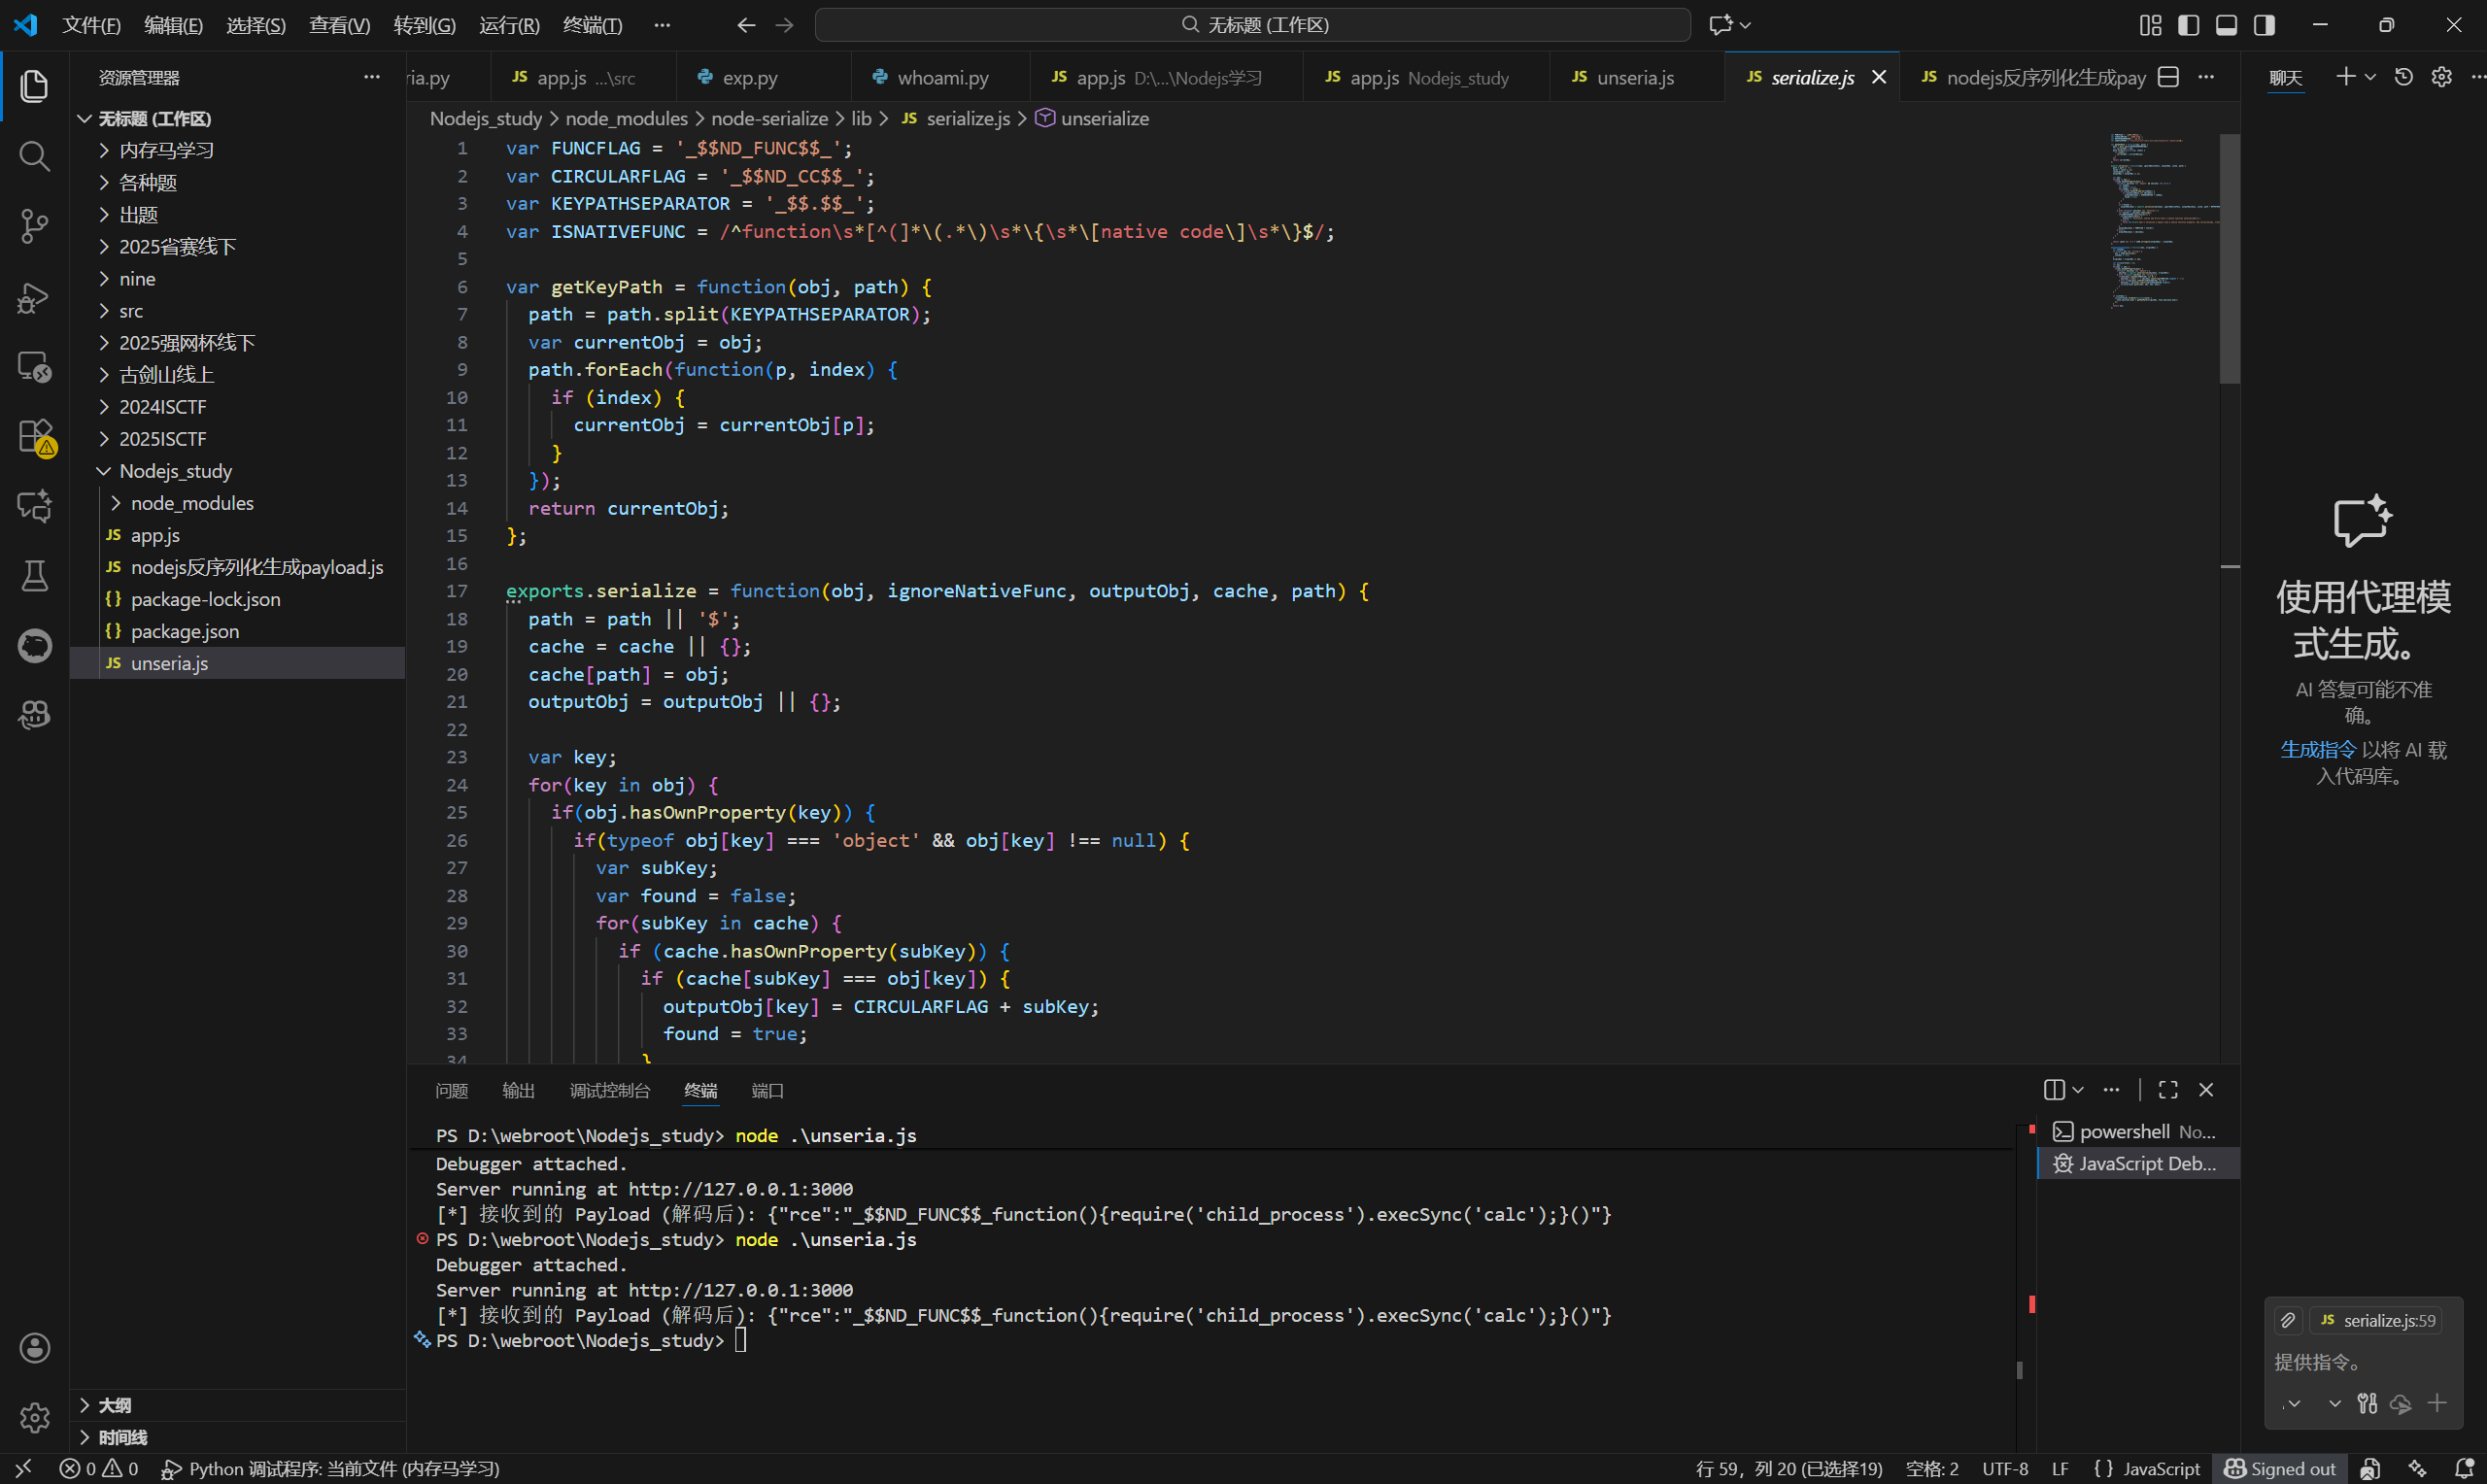Open the Extensions view
The image size is (2487, 1484).
(x=34, y=436)
